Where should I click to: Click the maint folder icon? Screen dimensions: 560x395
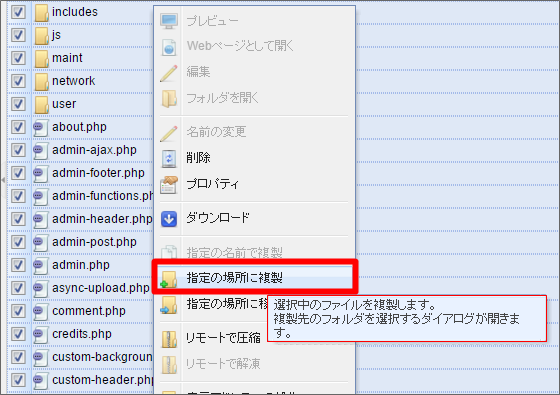pyautogui.click(x=41, y=59)
